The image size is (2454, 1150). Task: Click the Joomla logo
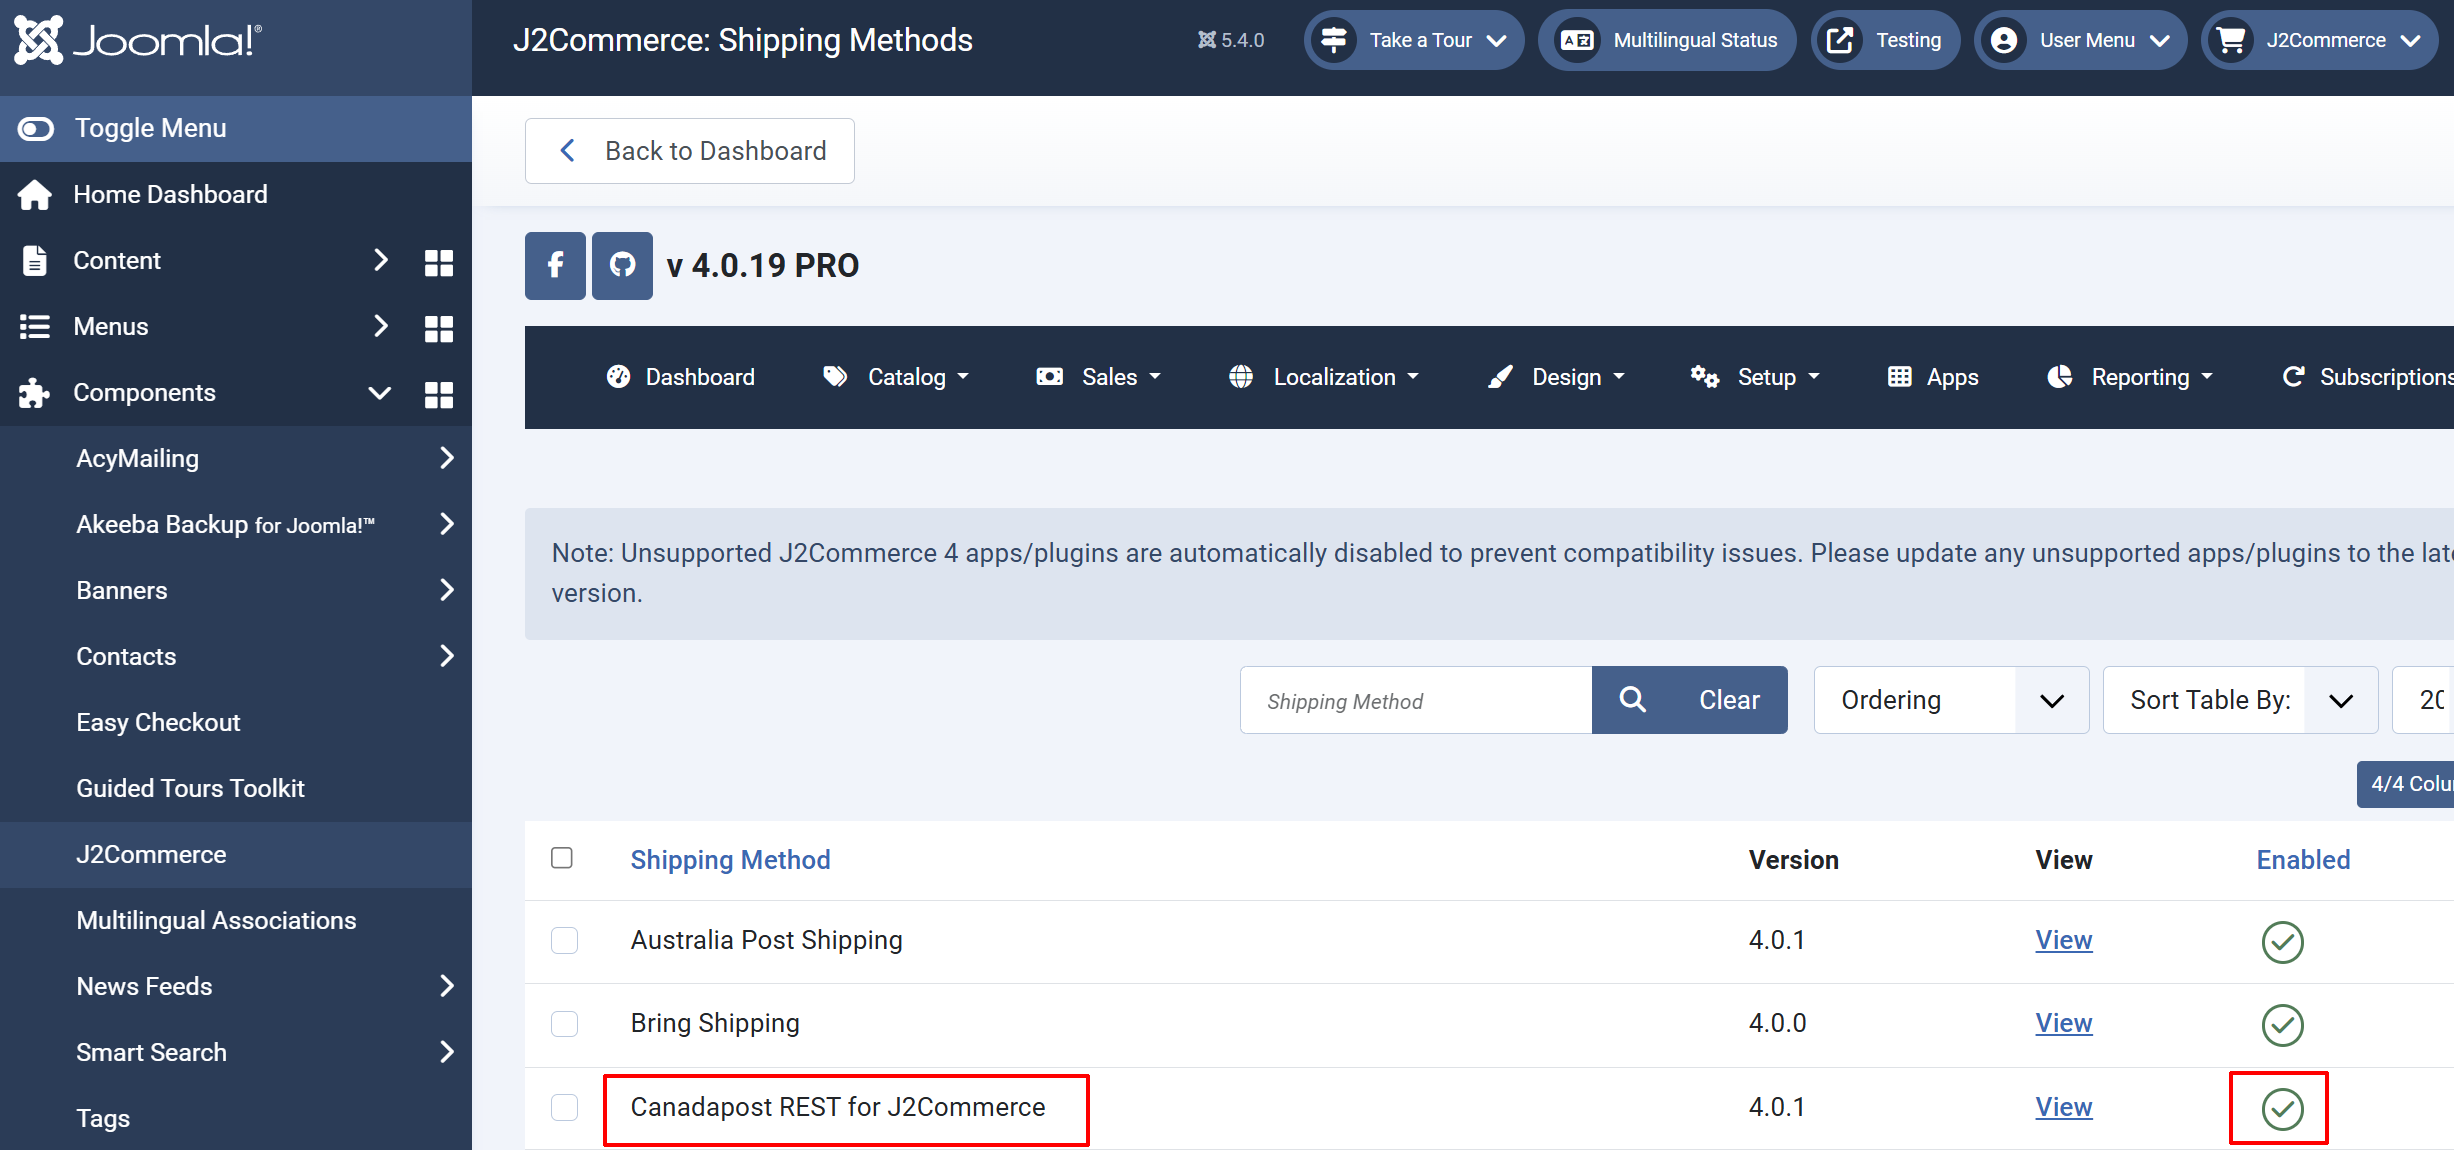[138, 40]
